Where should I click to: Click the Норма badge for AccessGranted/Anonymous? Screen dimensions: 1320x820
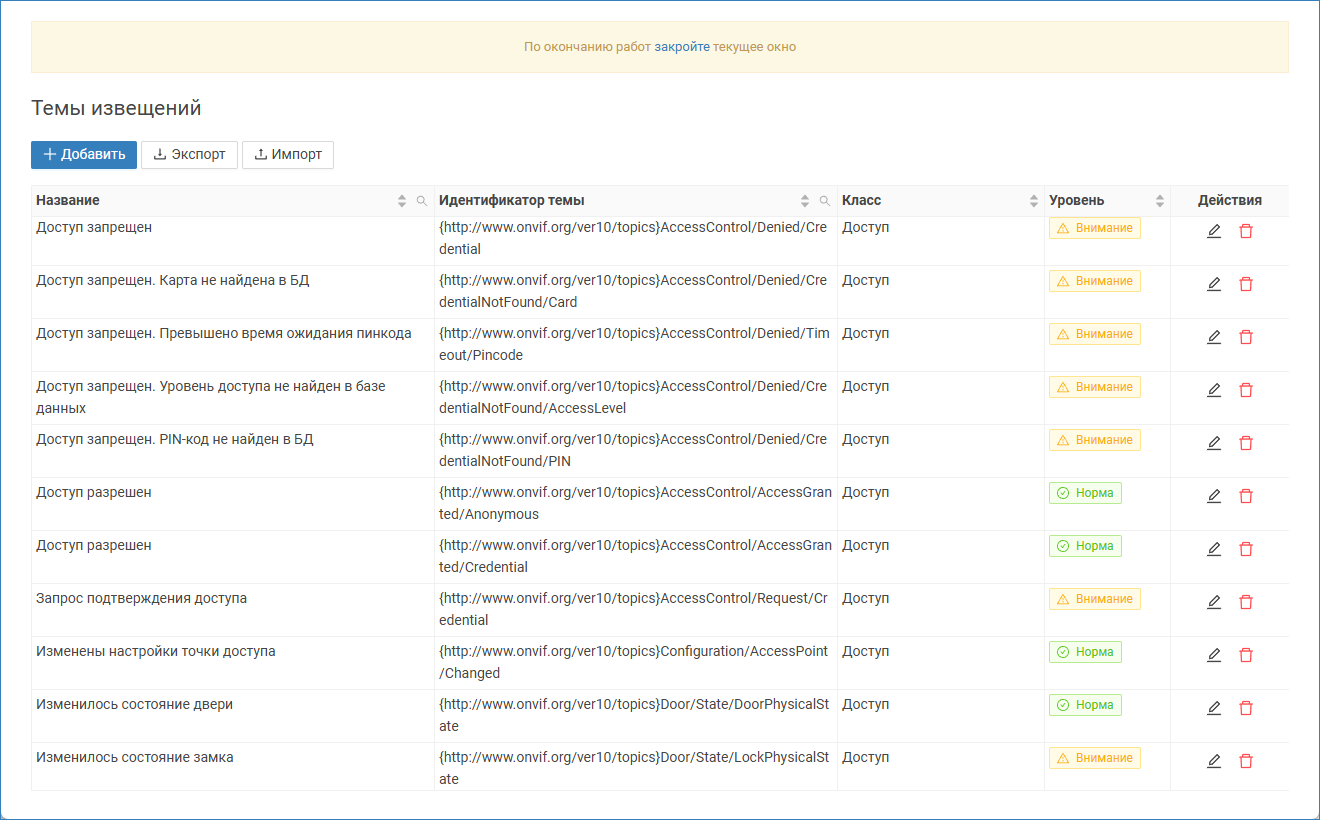1085,493
